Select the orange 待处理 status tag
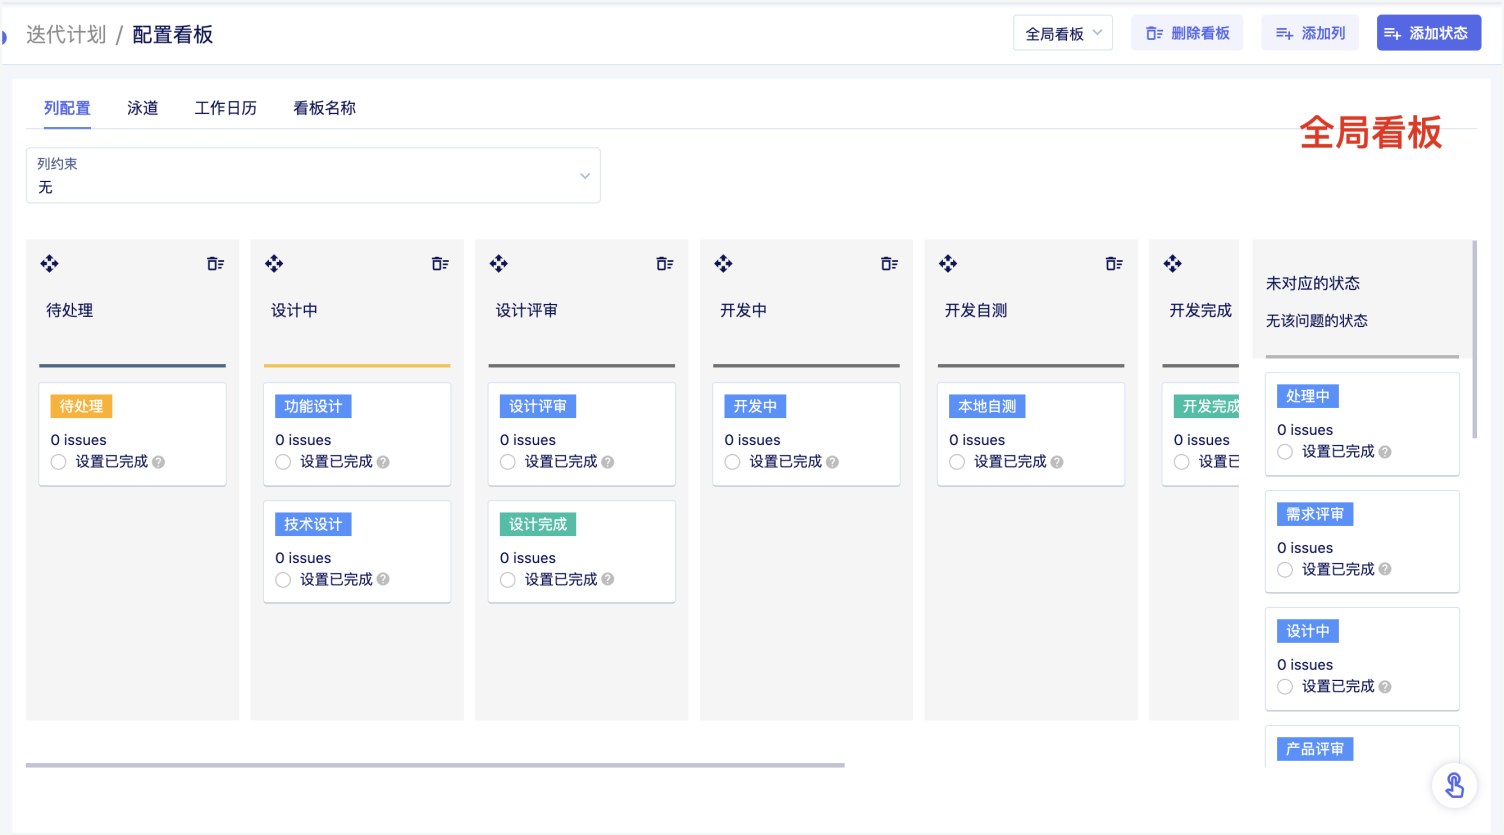Screen dimensions: 1504x835 coord(81,406)
